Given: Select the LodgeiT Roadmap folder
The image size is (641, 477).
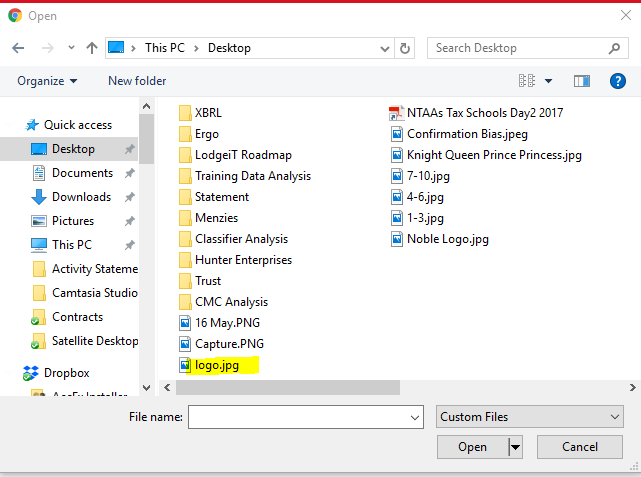Looking at the screenshot, I should (x=235, y=155).
